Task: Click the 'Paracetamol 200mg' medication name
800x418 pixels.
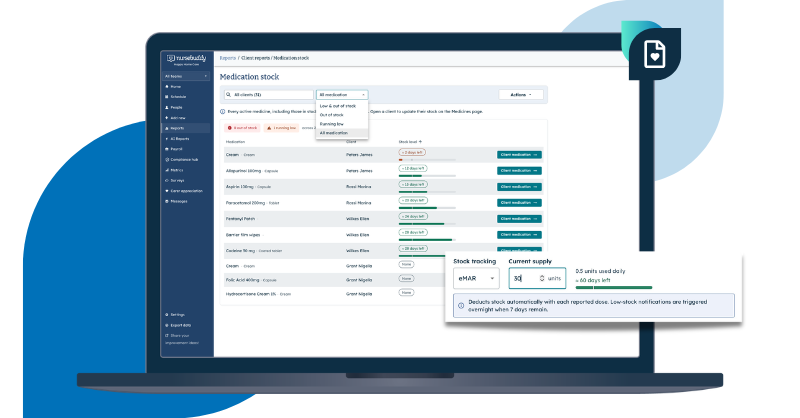Action: click(245, 203)
